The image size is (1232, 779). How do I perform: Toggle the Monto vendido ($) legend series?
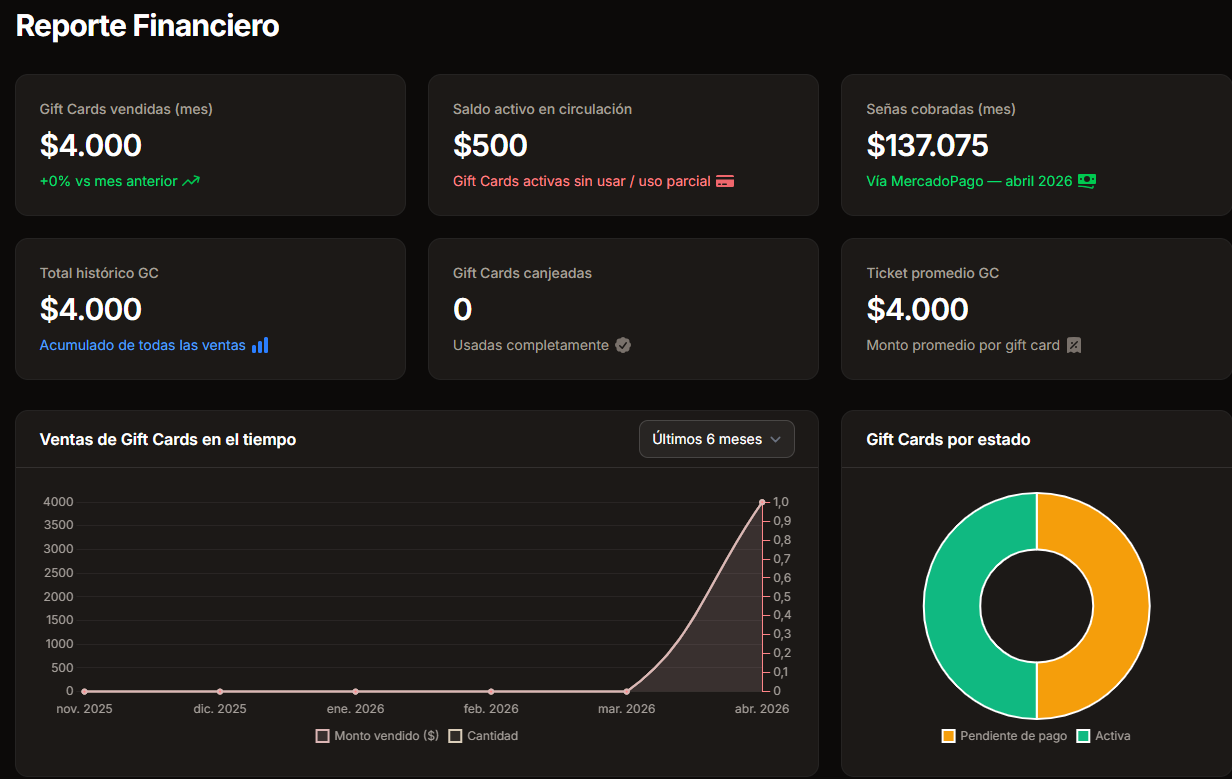pos(377,736)
